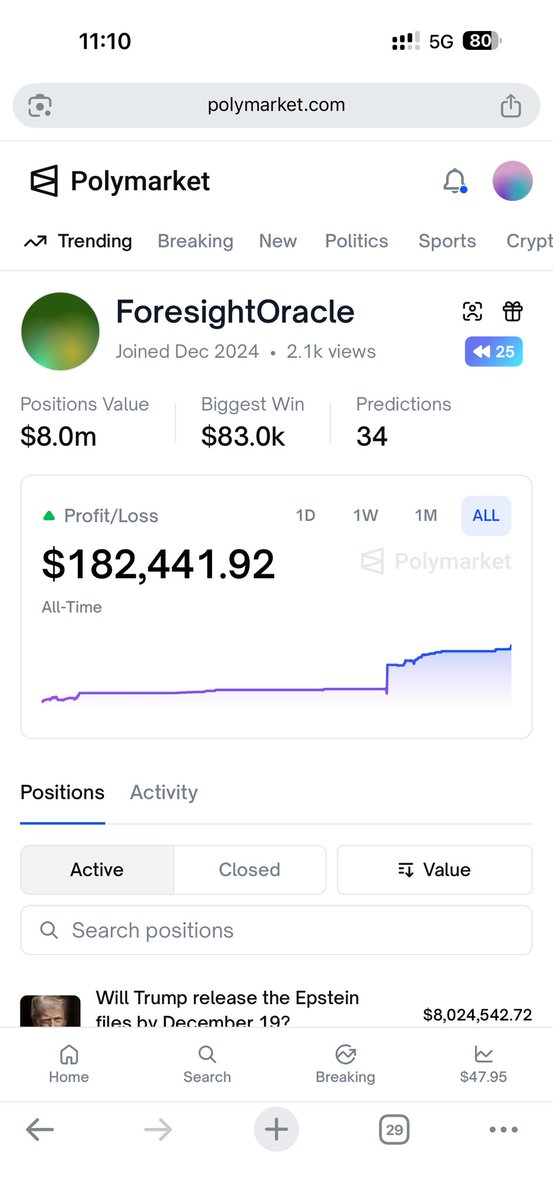This screenshot has width=553, height=1200.
Task: Tap the browser back arrow
Action: tap(40, 1130)
